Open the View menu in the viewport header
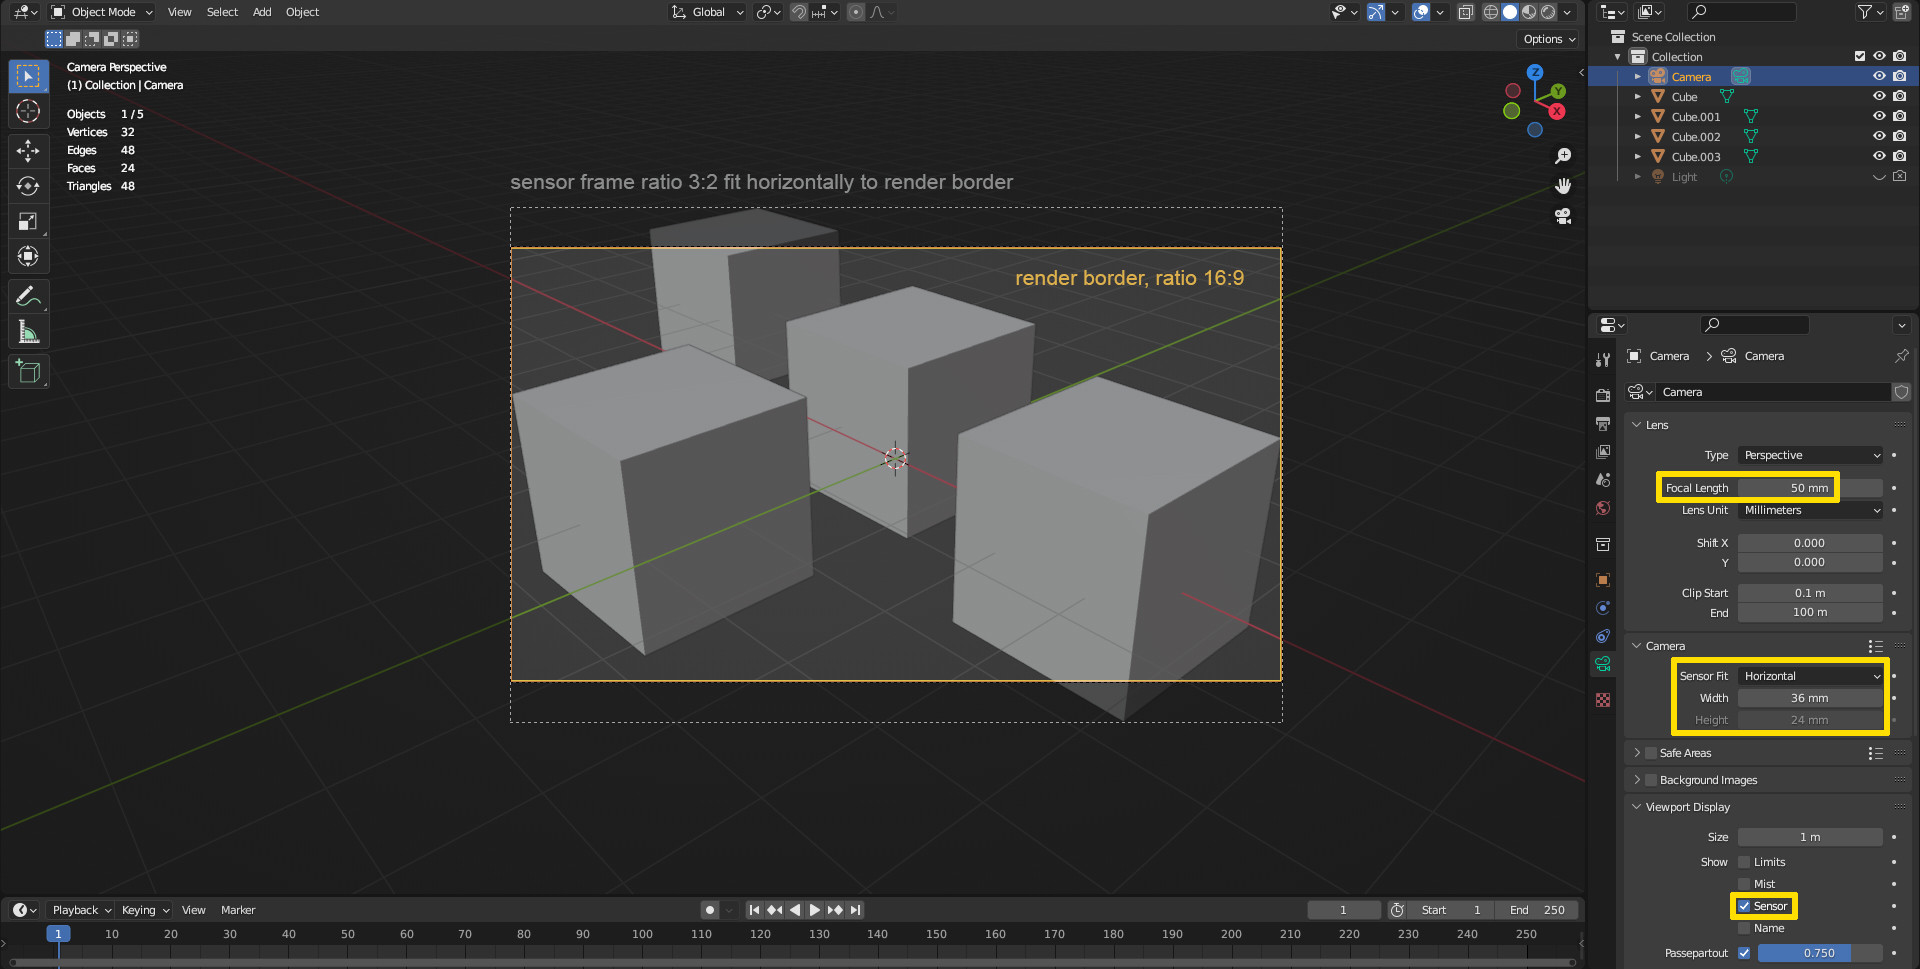Screen dimensions: 1920x969 (179, 12)
